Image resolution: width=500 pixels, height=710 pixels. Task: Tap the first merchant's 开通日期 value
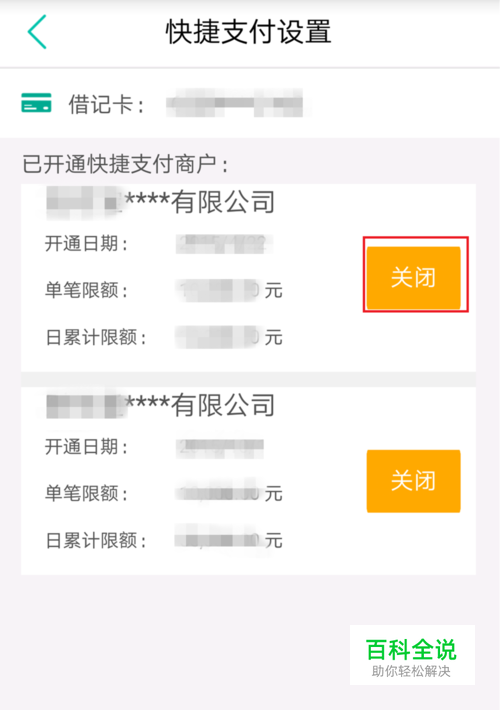point(224,245)
